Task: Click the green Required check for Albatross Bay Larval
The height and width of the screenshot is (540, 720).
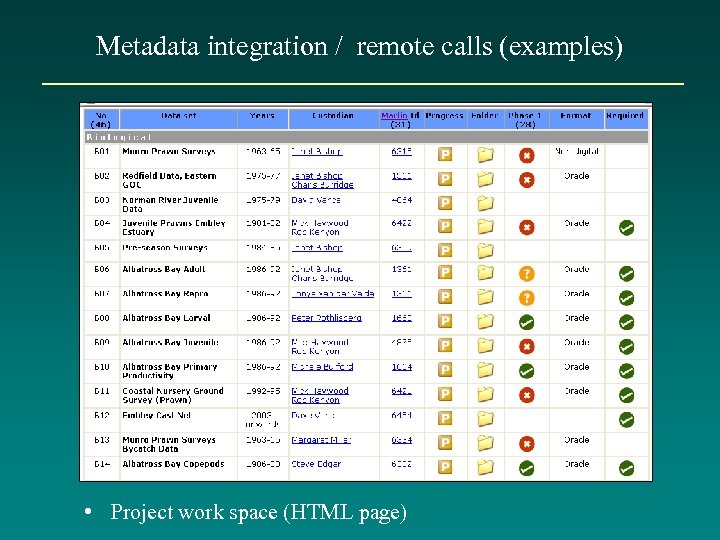Action: 626,322
